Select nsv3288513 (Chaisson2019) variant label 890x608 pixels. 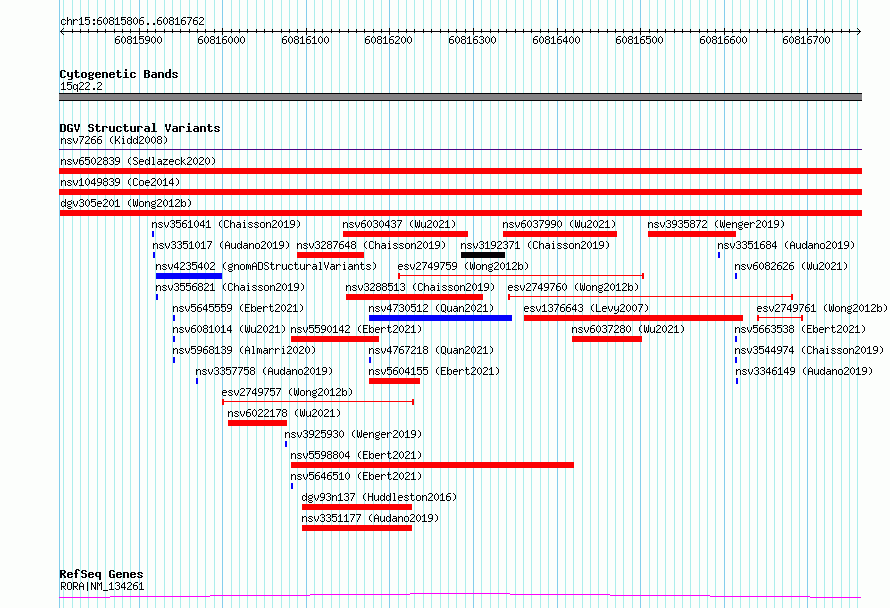(x=420, y=287)
